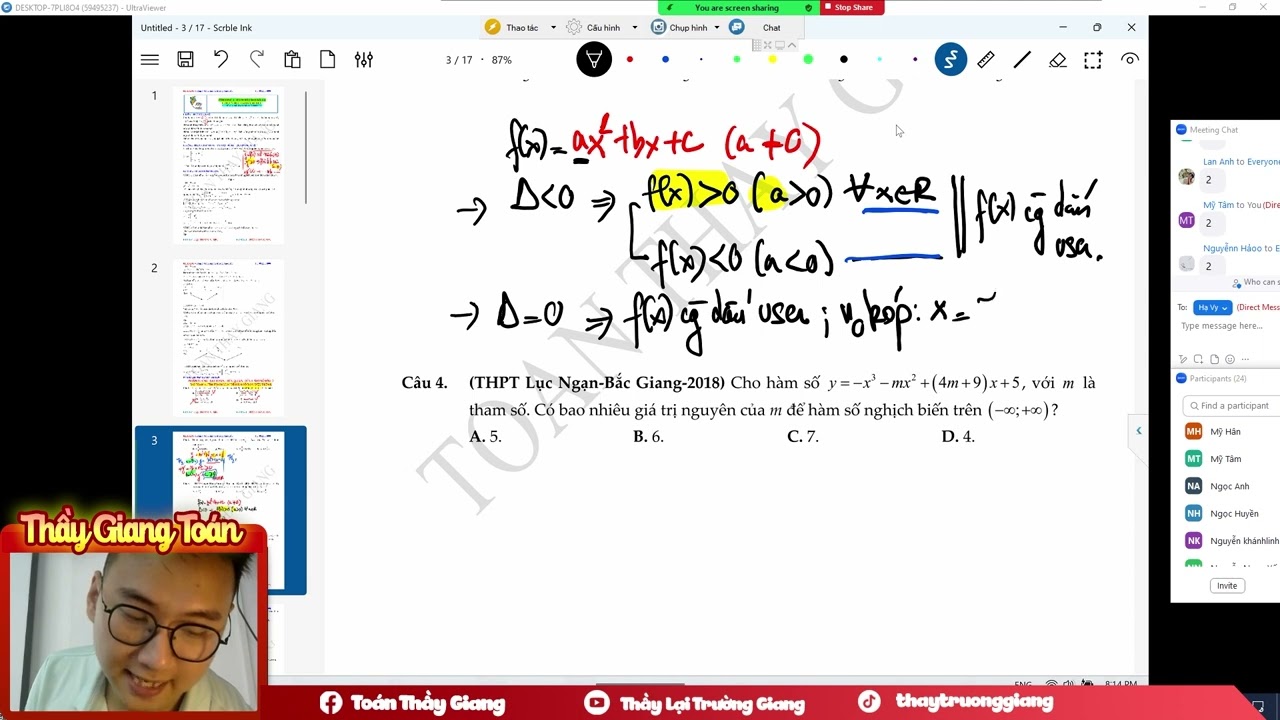Click the Facebook Toán Thầy Giang icon

pyautogui.click(x=331, y=703)
